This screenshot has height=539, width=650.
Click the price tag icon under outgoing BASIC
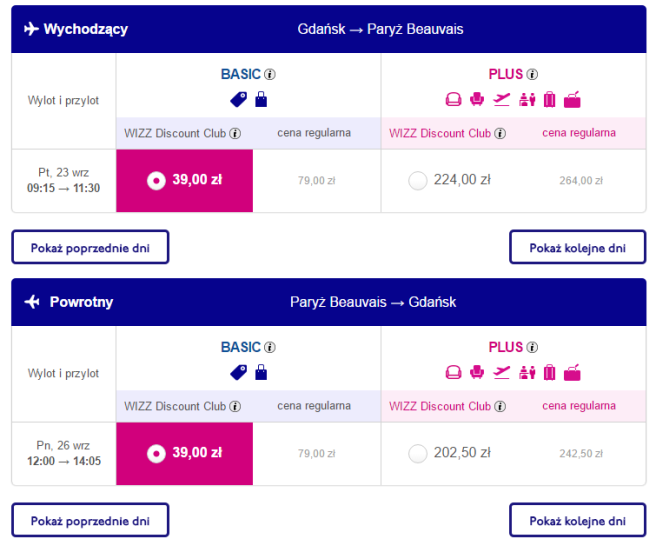click(x=239, y=100)
